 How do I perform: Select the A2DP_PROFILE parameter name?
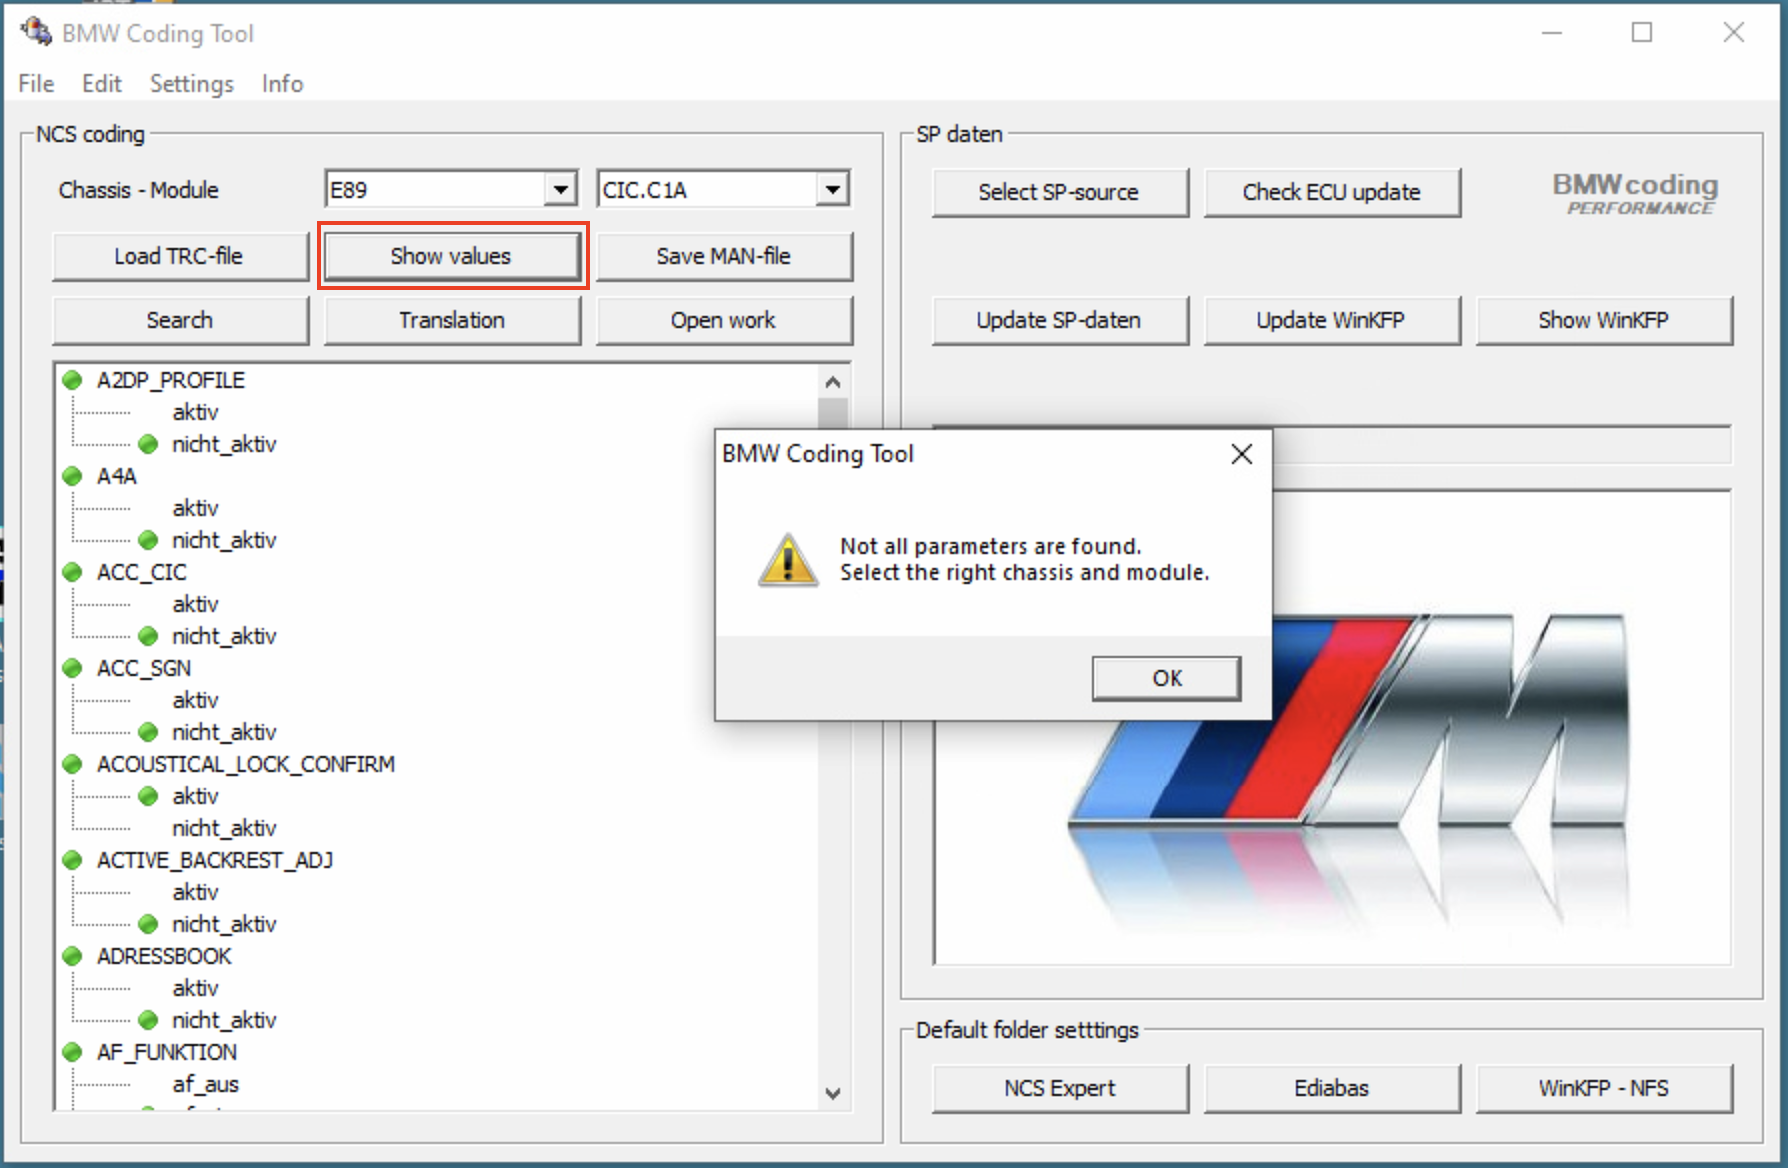click(171, 380)
